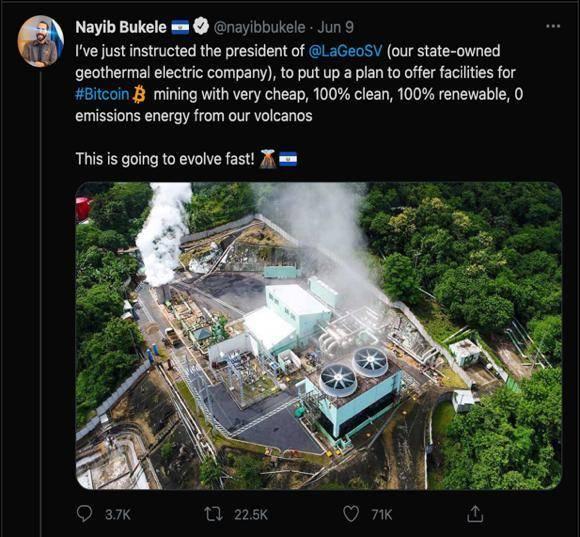Open the reply speech bubble icon
Screen dimensions: 580x537
[84, 514]
